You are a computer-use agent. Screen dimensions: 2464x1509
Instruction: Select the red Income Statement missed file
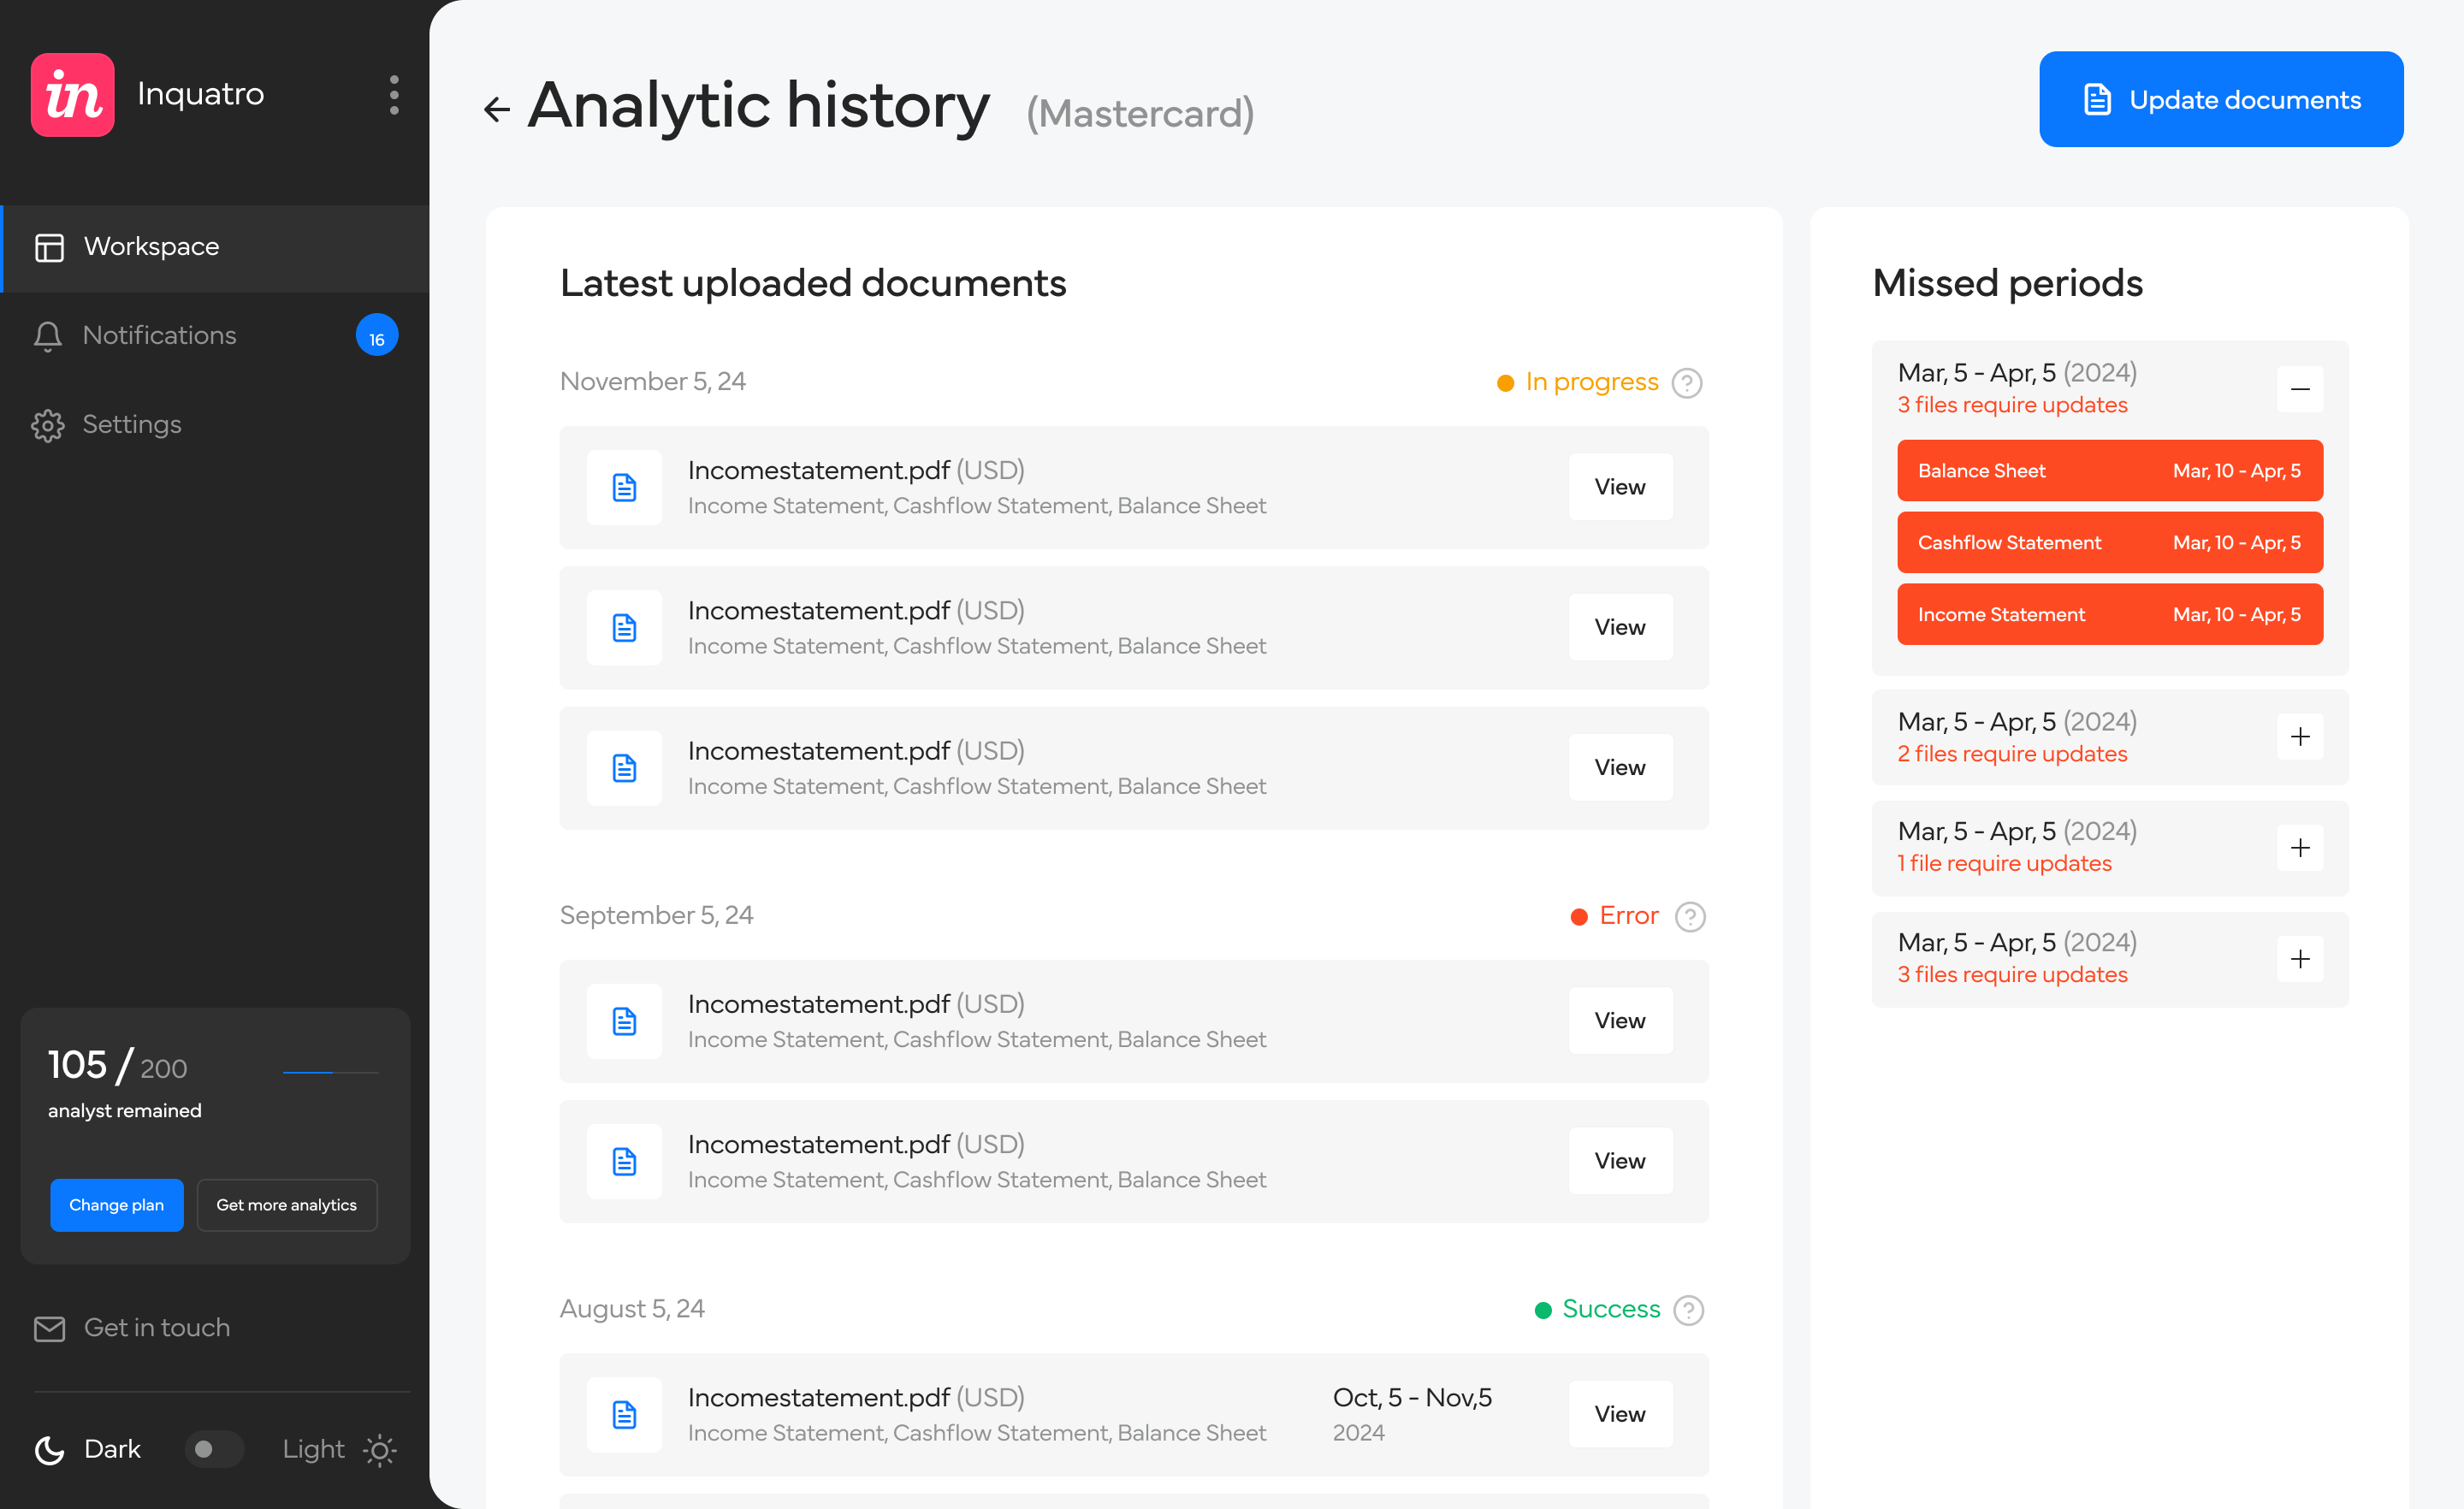coord(2110,614)
